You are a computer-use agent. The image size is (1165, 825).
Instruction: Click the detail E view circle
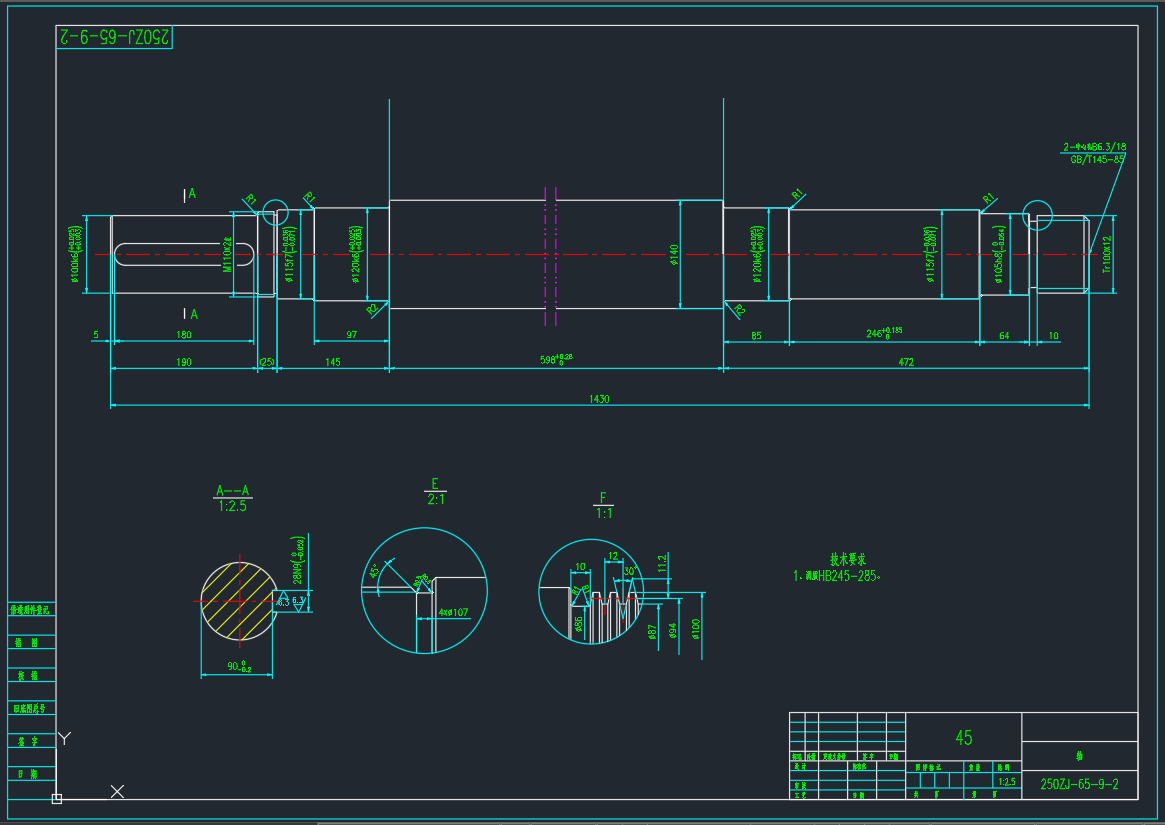pyautogui.click(x=424, y=591)
